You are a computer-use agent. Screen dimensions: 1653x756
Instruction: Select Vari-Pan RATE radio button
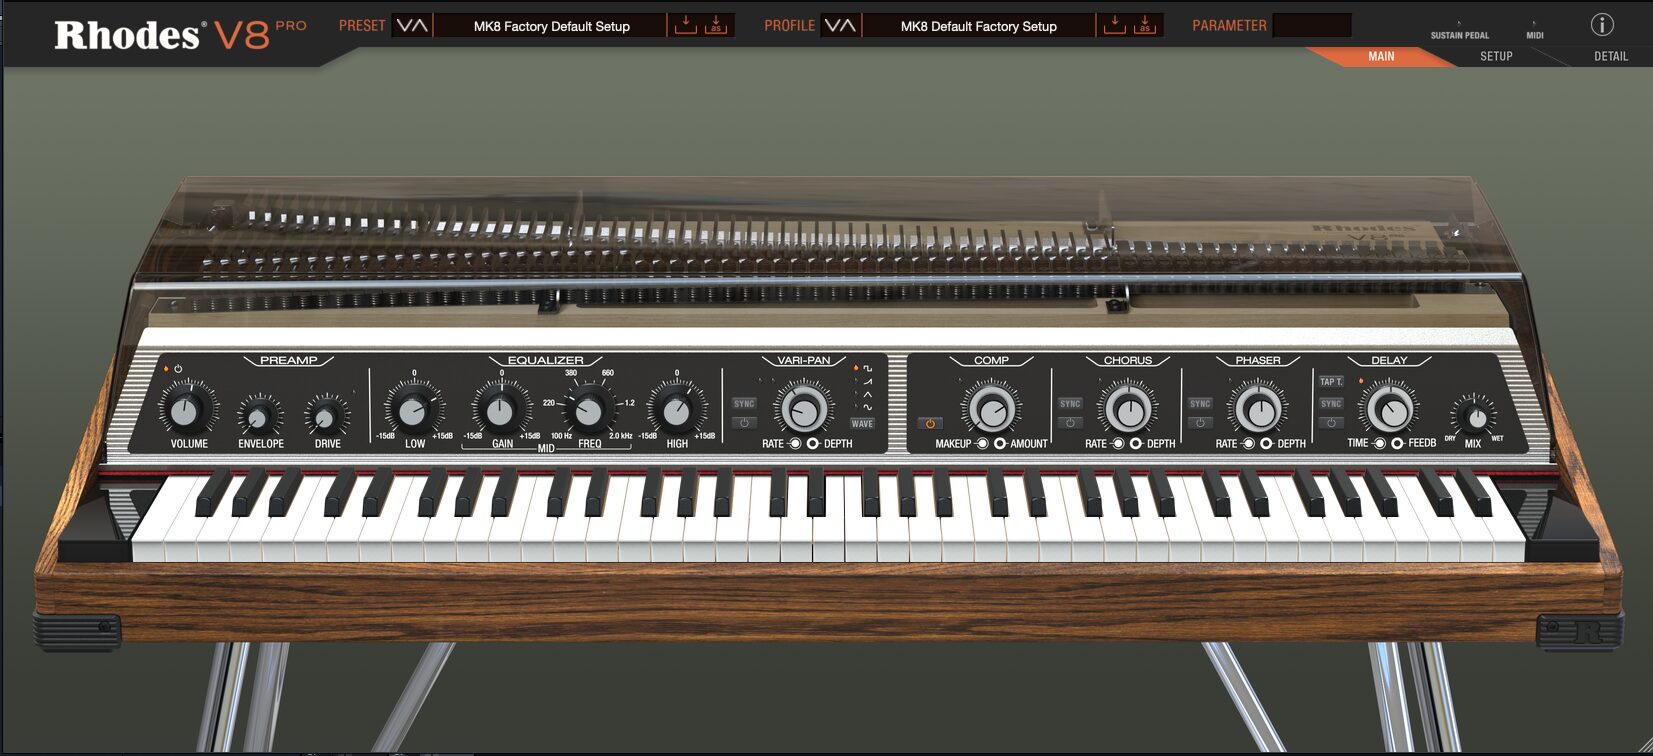tap(795, 443)
